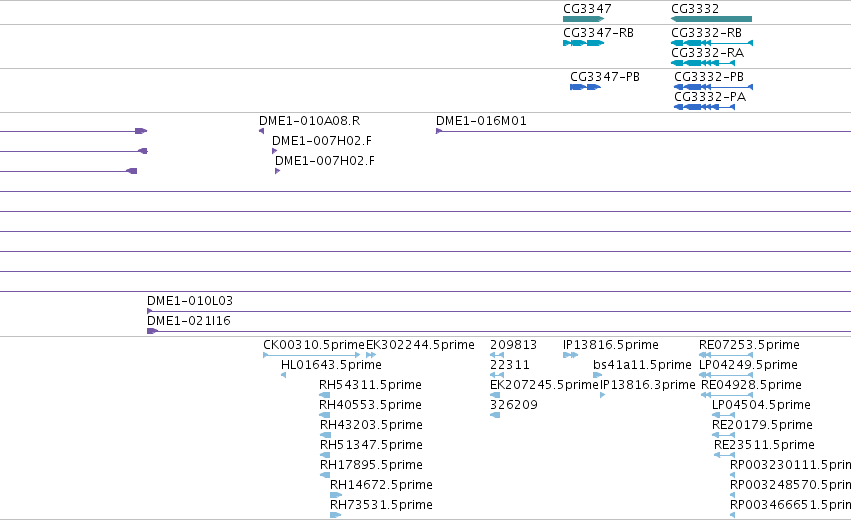
Task: Select the RH14672.5prime EST glyph
Action: coord(336,495)
